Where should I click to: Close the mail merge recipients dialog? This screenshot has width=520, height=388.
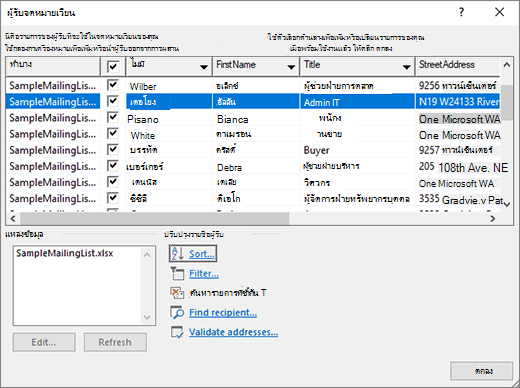[x=499, y=12]
